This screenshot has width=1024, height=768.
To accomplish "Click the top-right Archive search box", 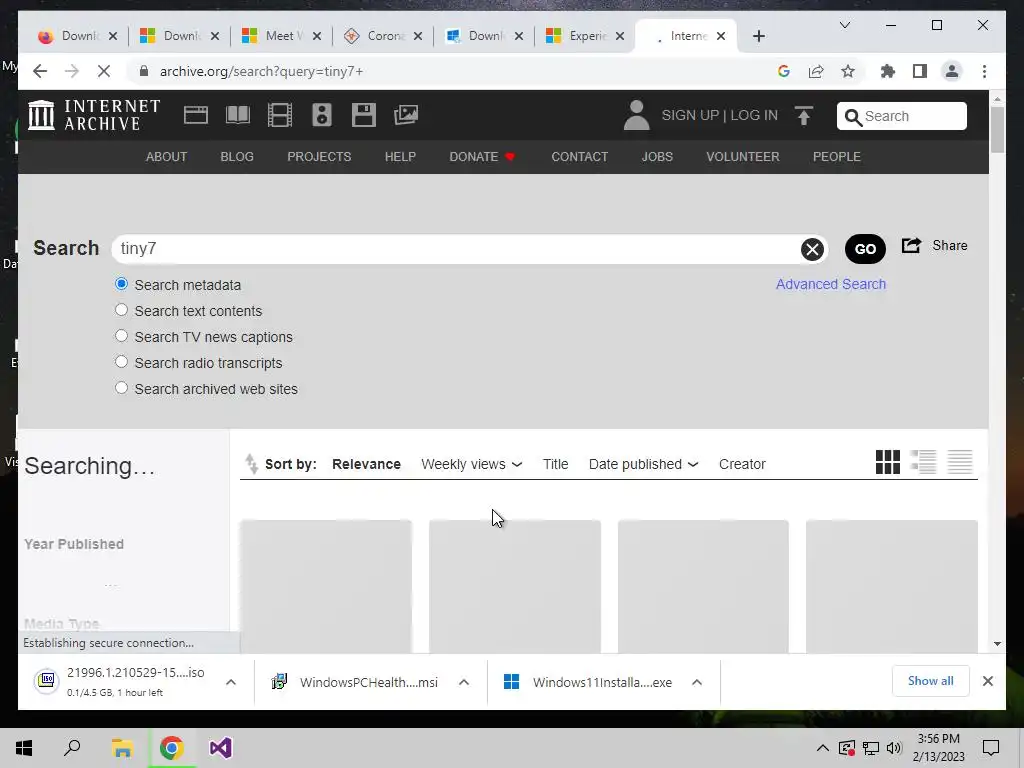I will click(901, 116).
